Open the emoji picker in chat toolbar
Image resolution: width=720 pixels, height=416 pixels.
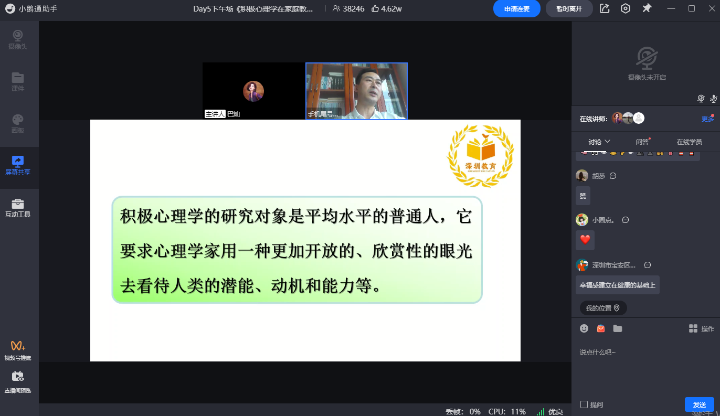pyautogui.click(x=584, y=328)
